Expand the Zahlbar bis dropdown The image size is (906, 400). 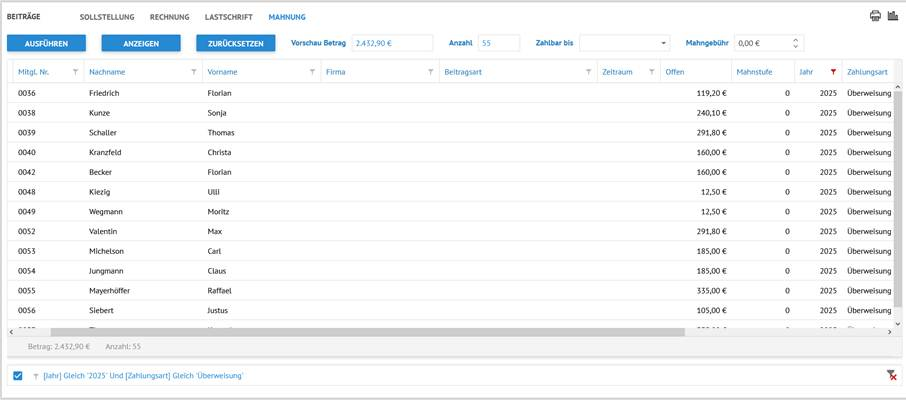pos(663,43)
